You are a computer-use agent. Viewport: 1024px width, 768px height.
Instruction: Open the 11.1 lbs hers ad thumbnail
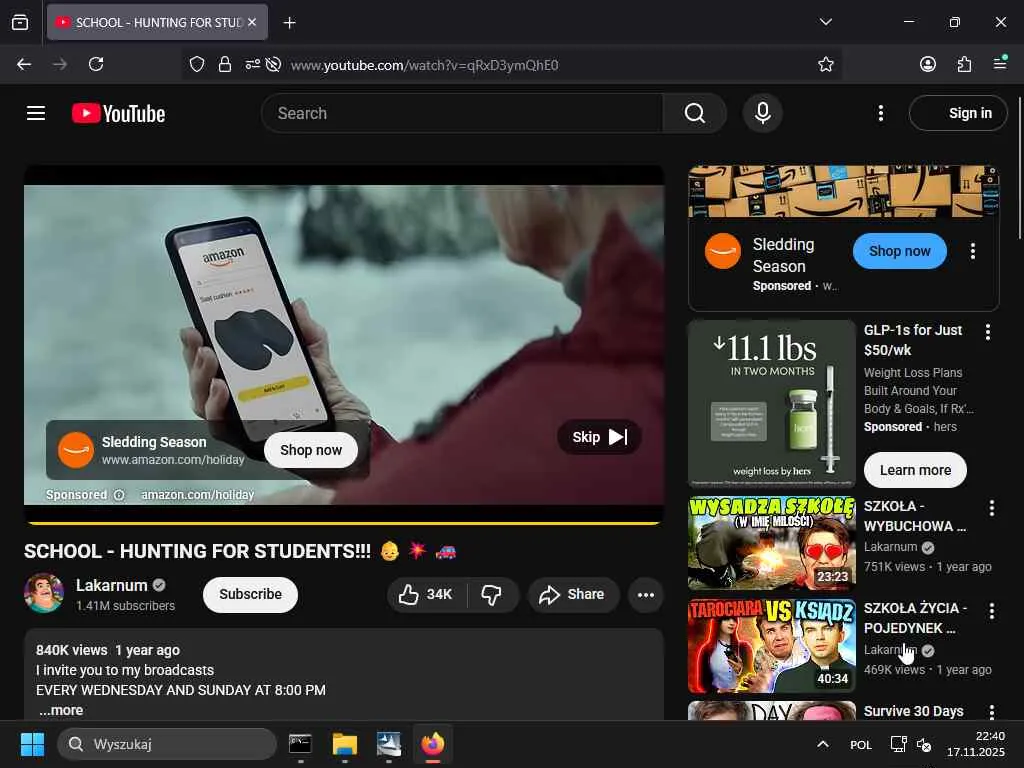(x=772, y=404)
